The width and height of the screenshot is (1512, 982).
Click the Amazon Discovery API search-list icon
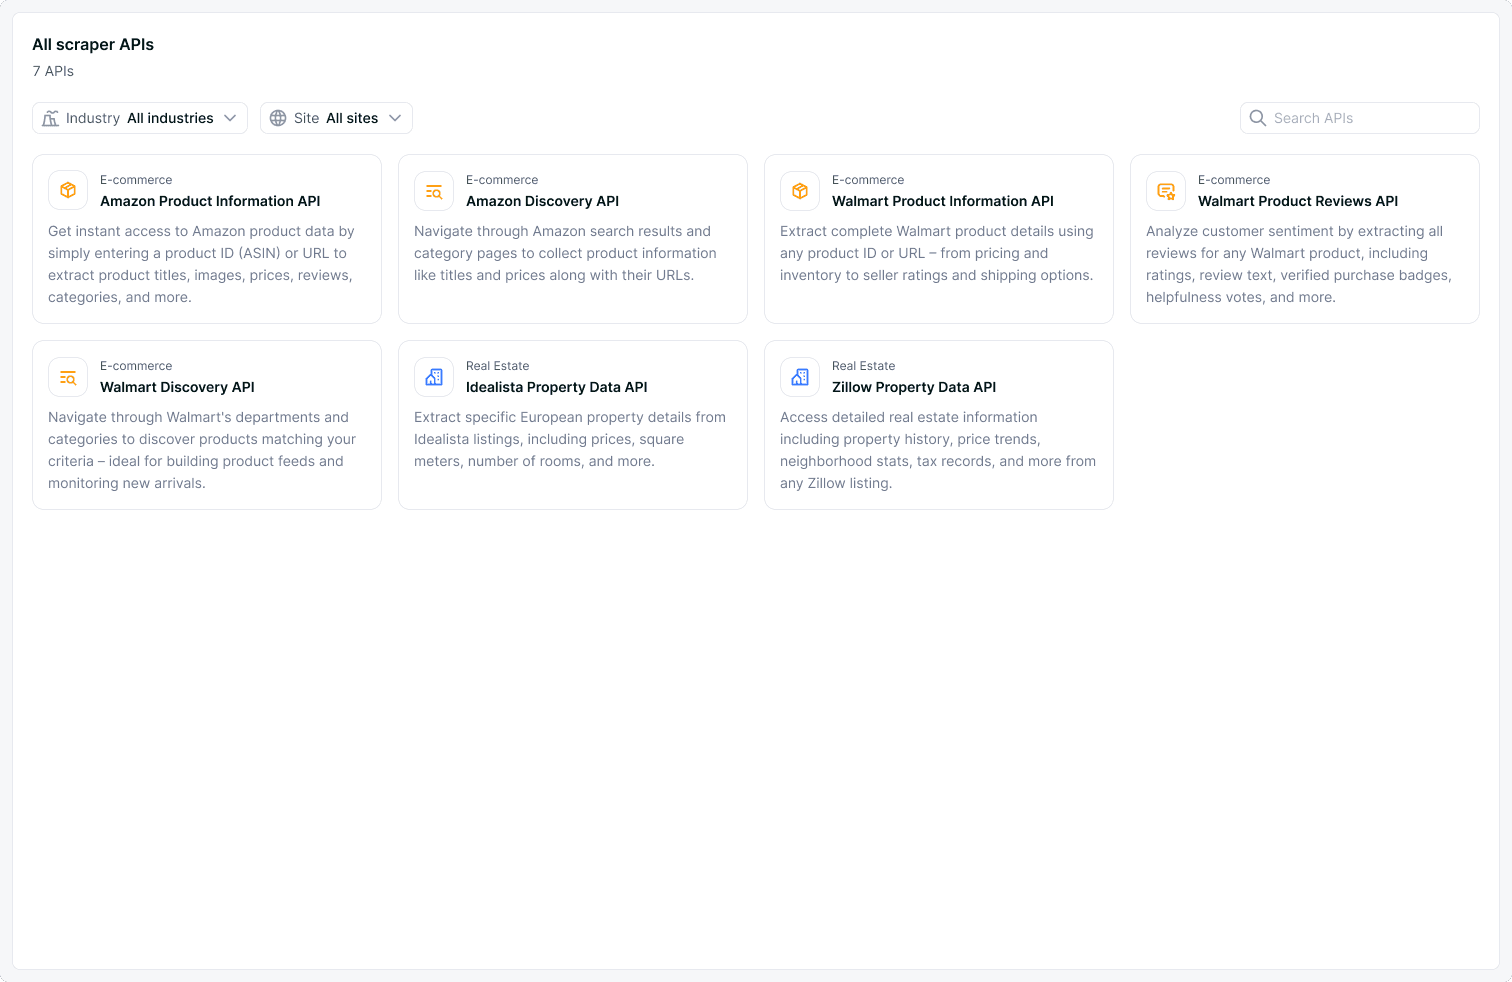[x=434, y=190]
